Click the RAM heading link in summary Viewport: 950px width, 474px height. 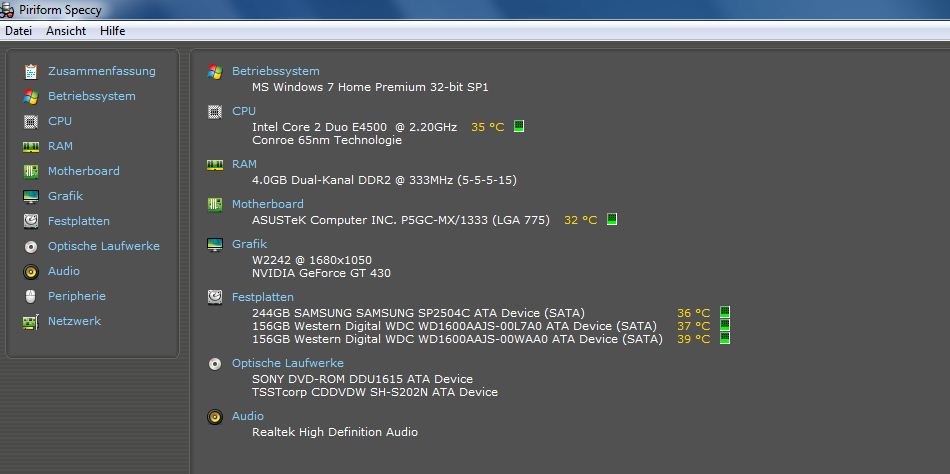click(244, 164)
